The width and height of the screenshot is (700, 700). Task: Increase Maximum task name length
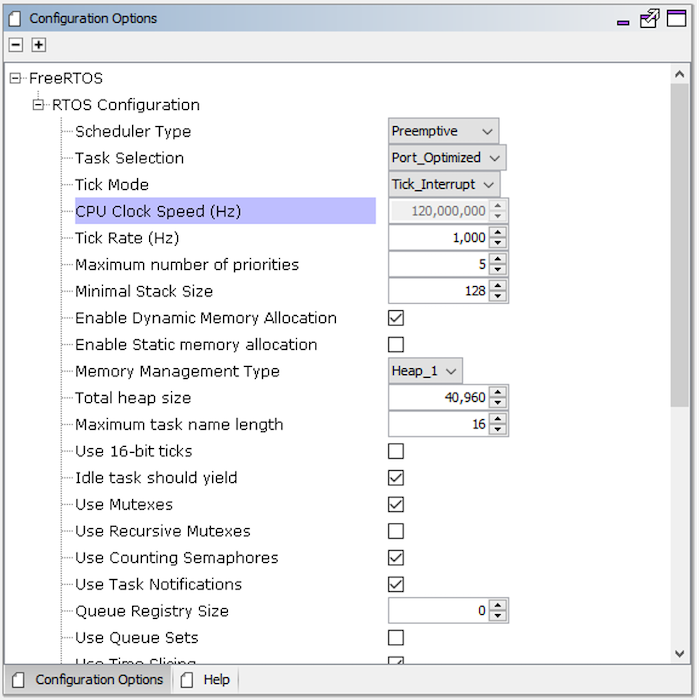click(497, 419)
